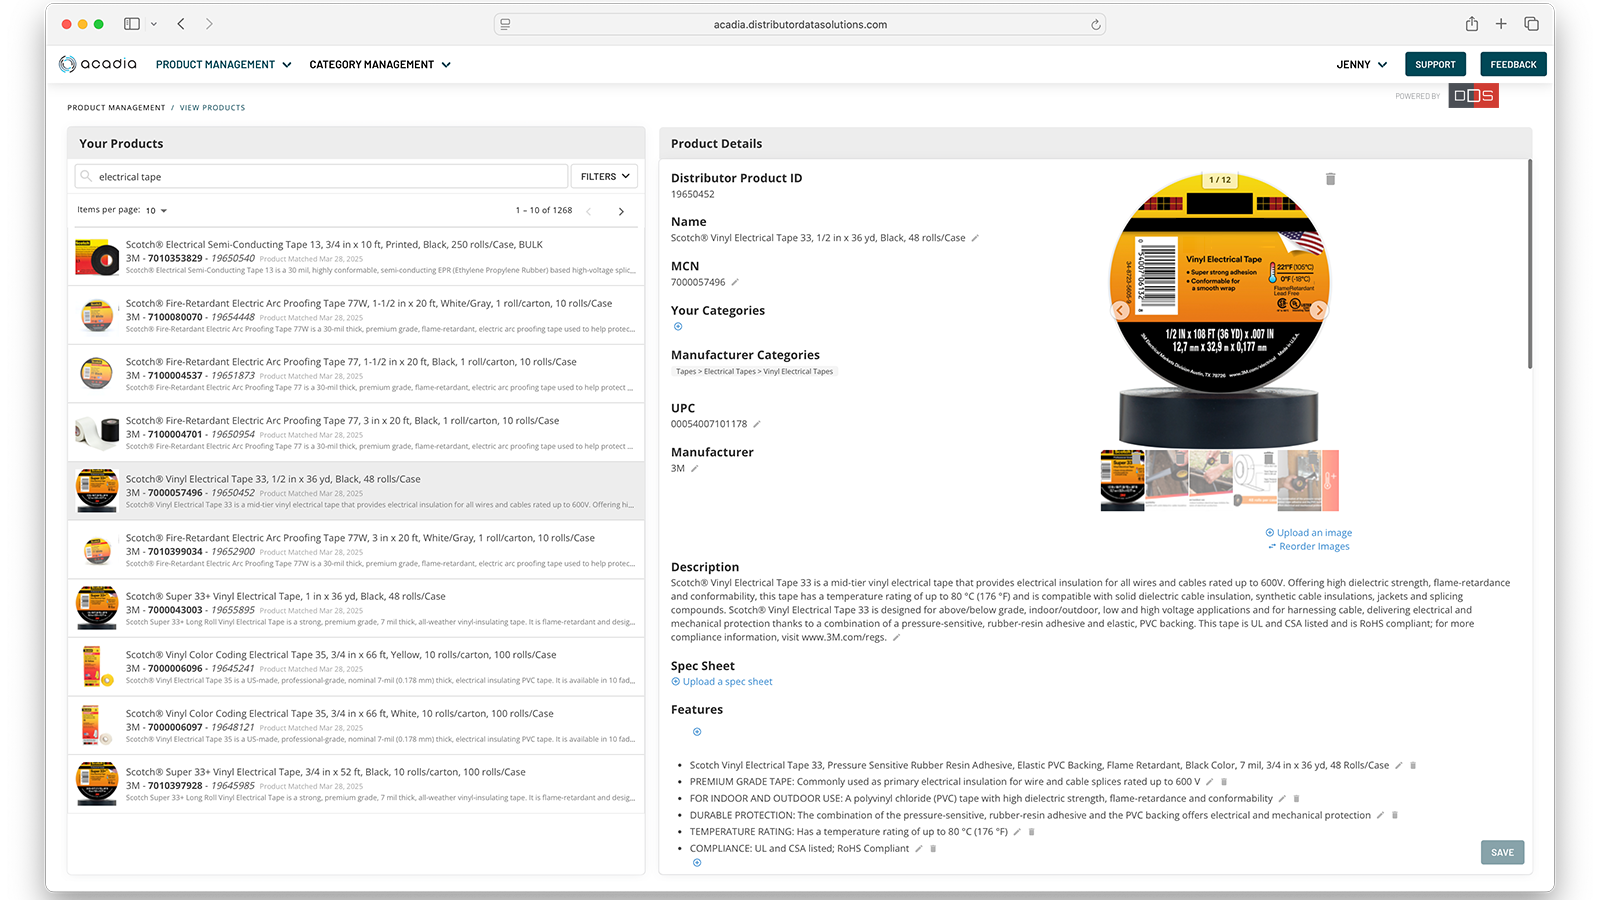Edit the Manufacturer field pencil icon

click(693, 468)
